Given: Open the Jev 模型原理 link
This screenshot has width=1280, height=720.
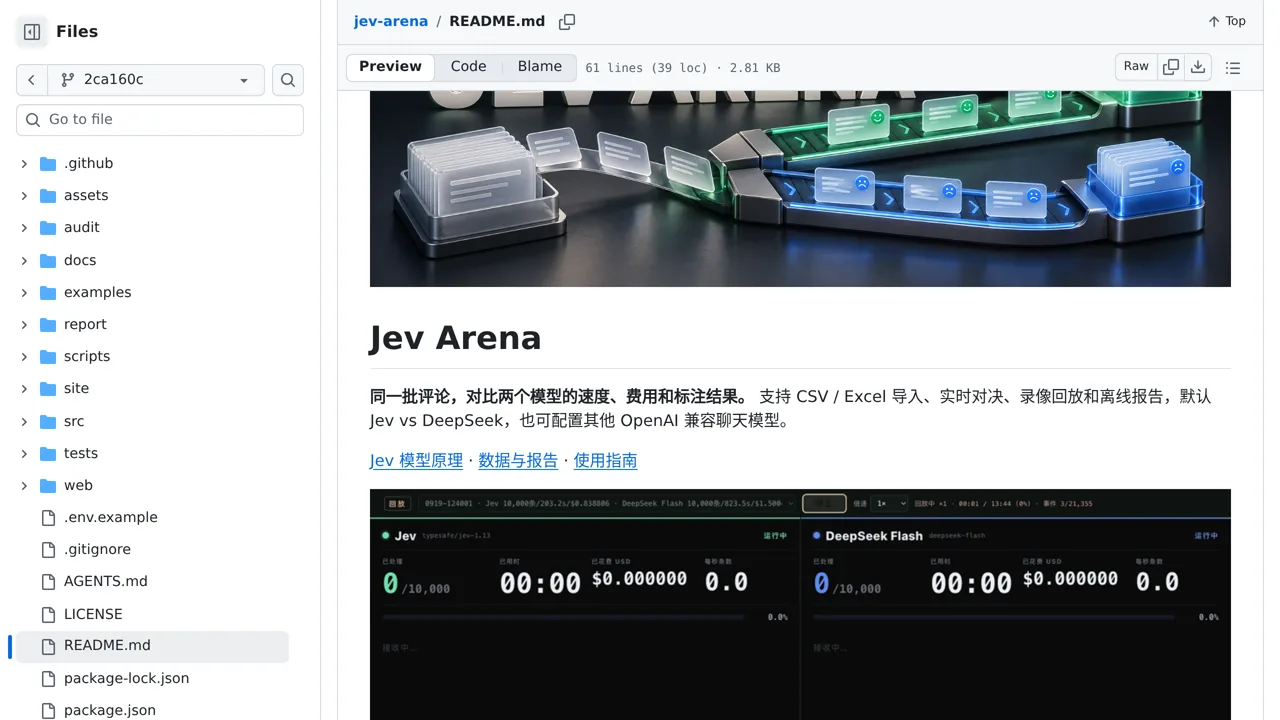Looking at the screenshot, I should [x=416, y=461].
